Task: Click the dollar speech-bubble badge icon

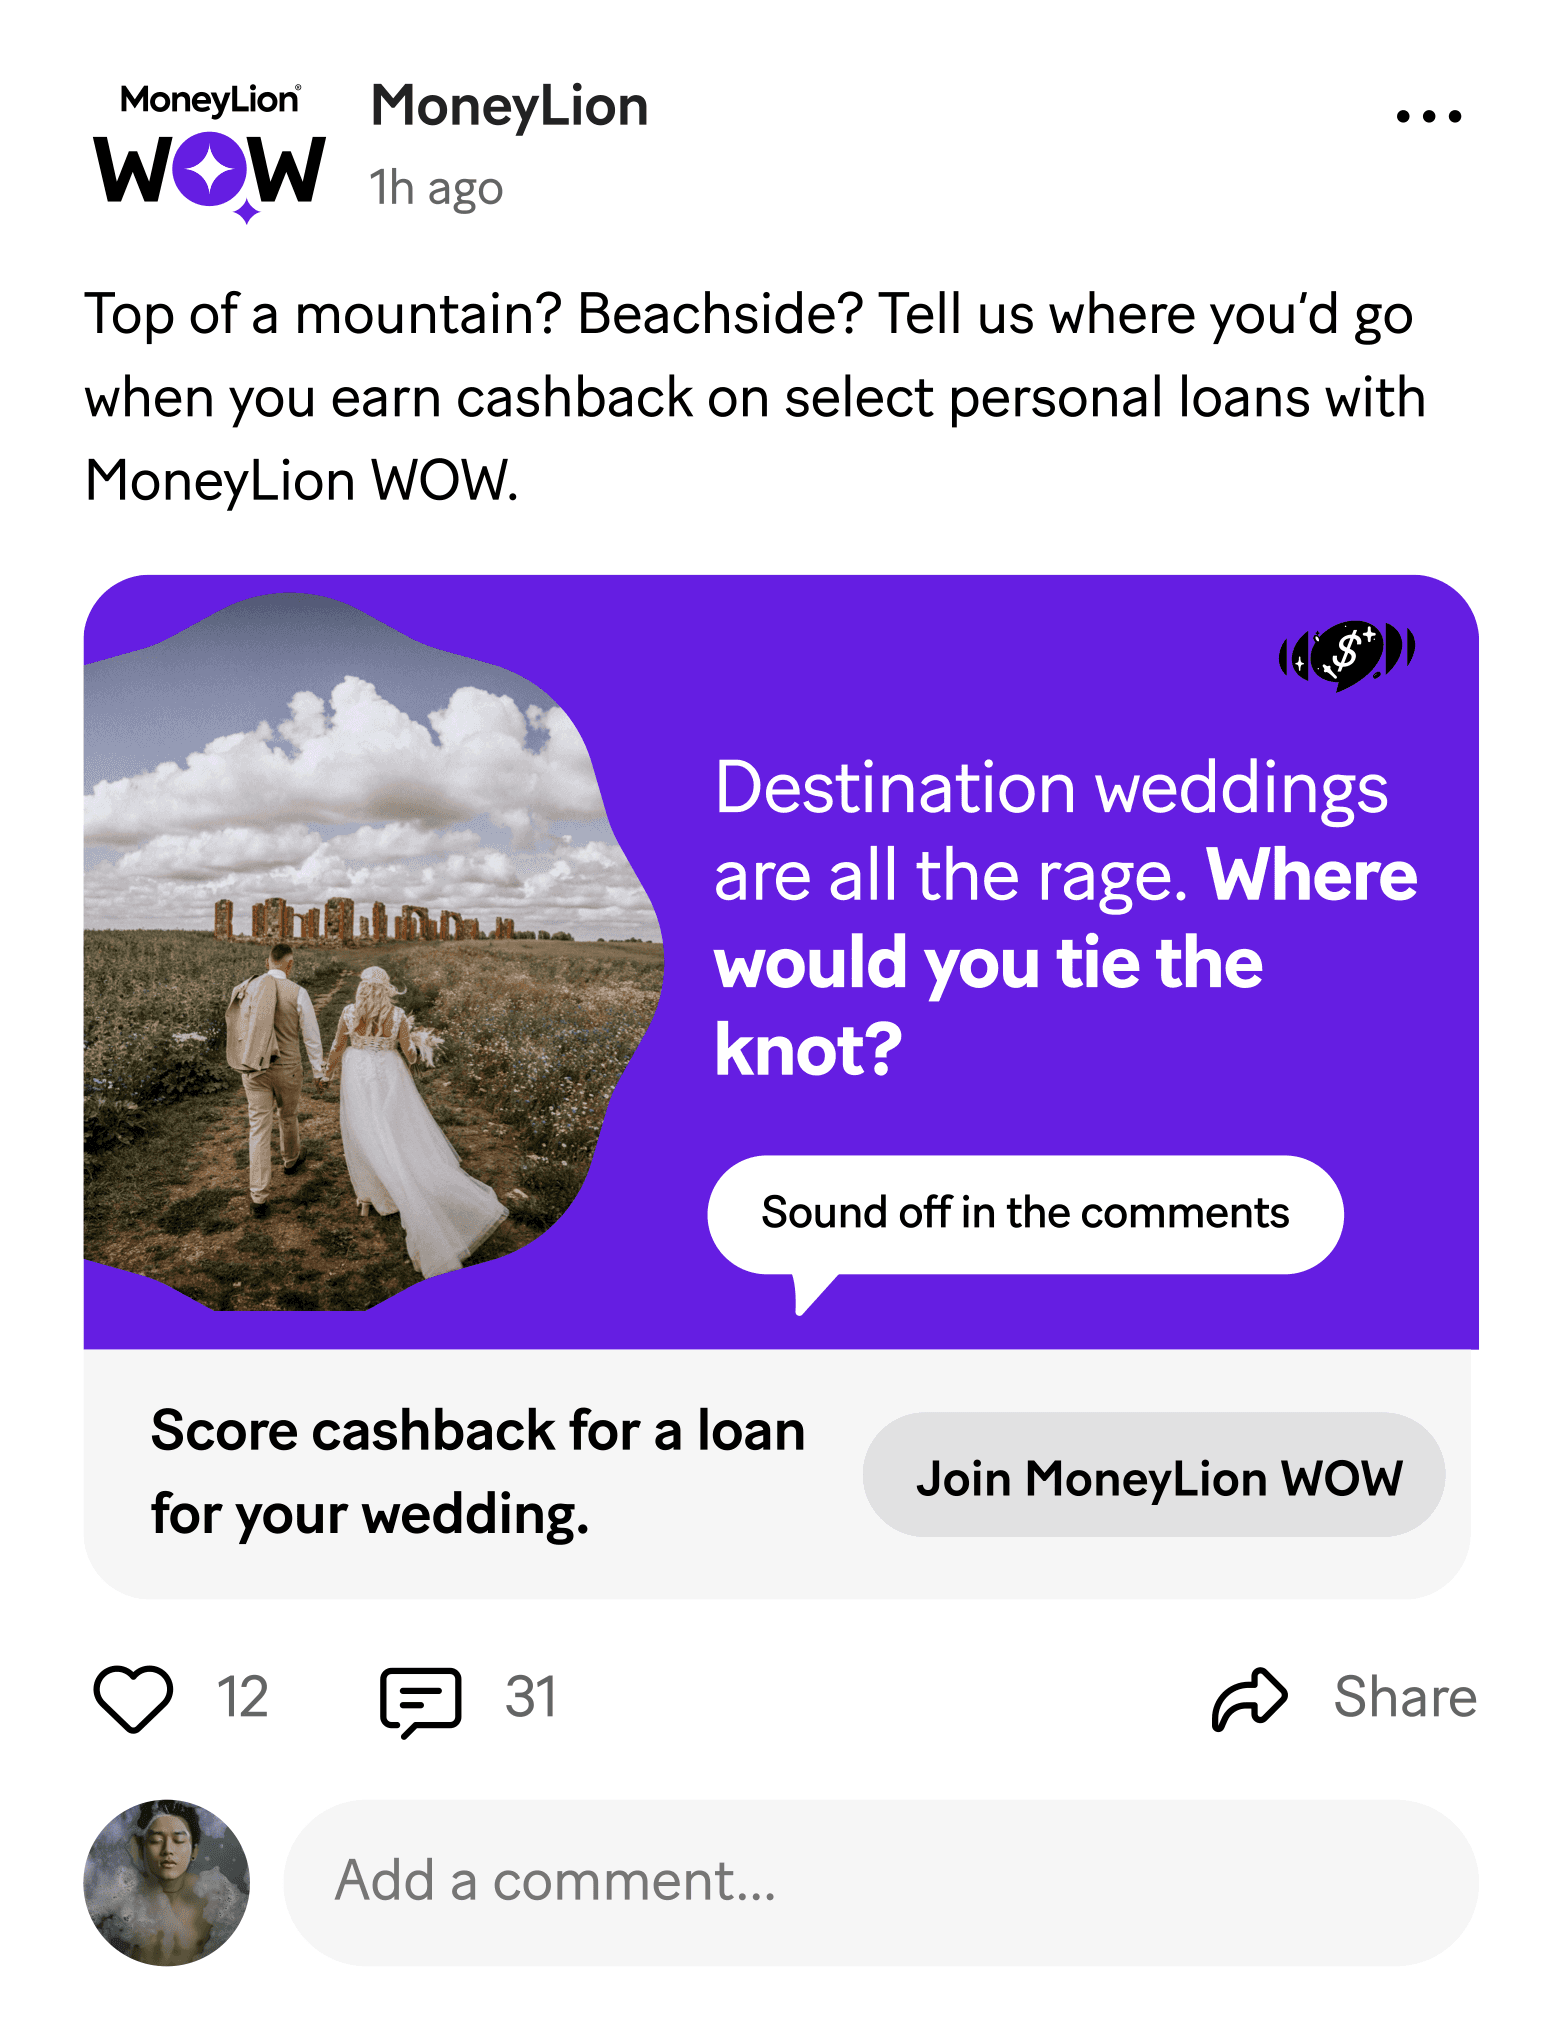Action: (x=1347, y=655)
